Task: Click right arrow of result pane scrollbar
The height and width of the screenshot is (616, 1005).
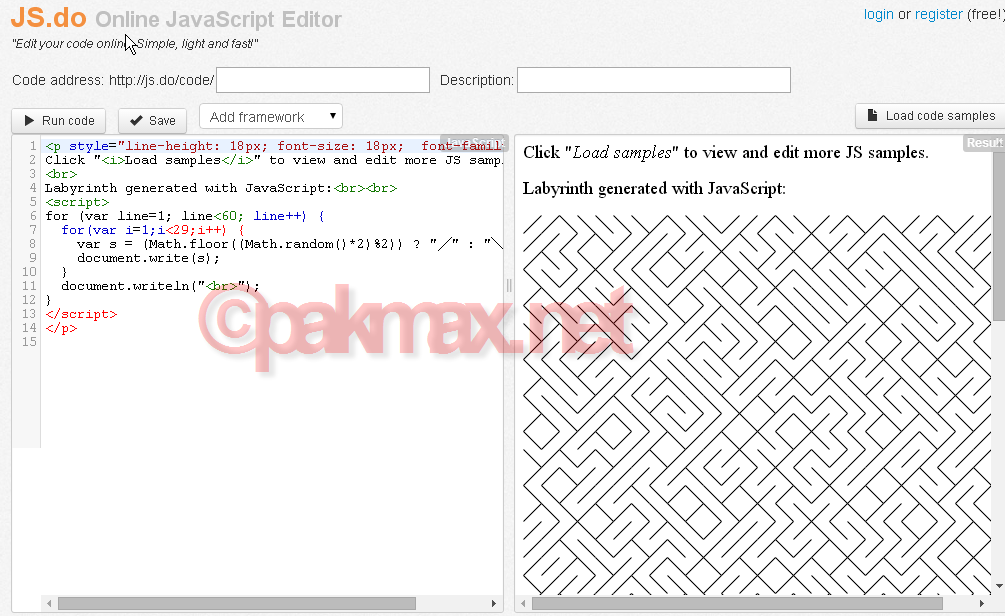Action: (x=981, y=604)
